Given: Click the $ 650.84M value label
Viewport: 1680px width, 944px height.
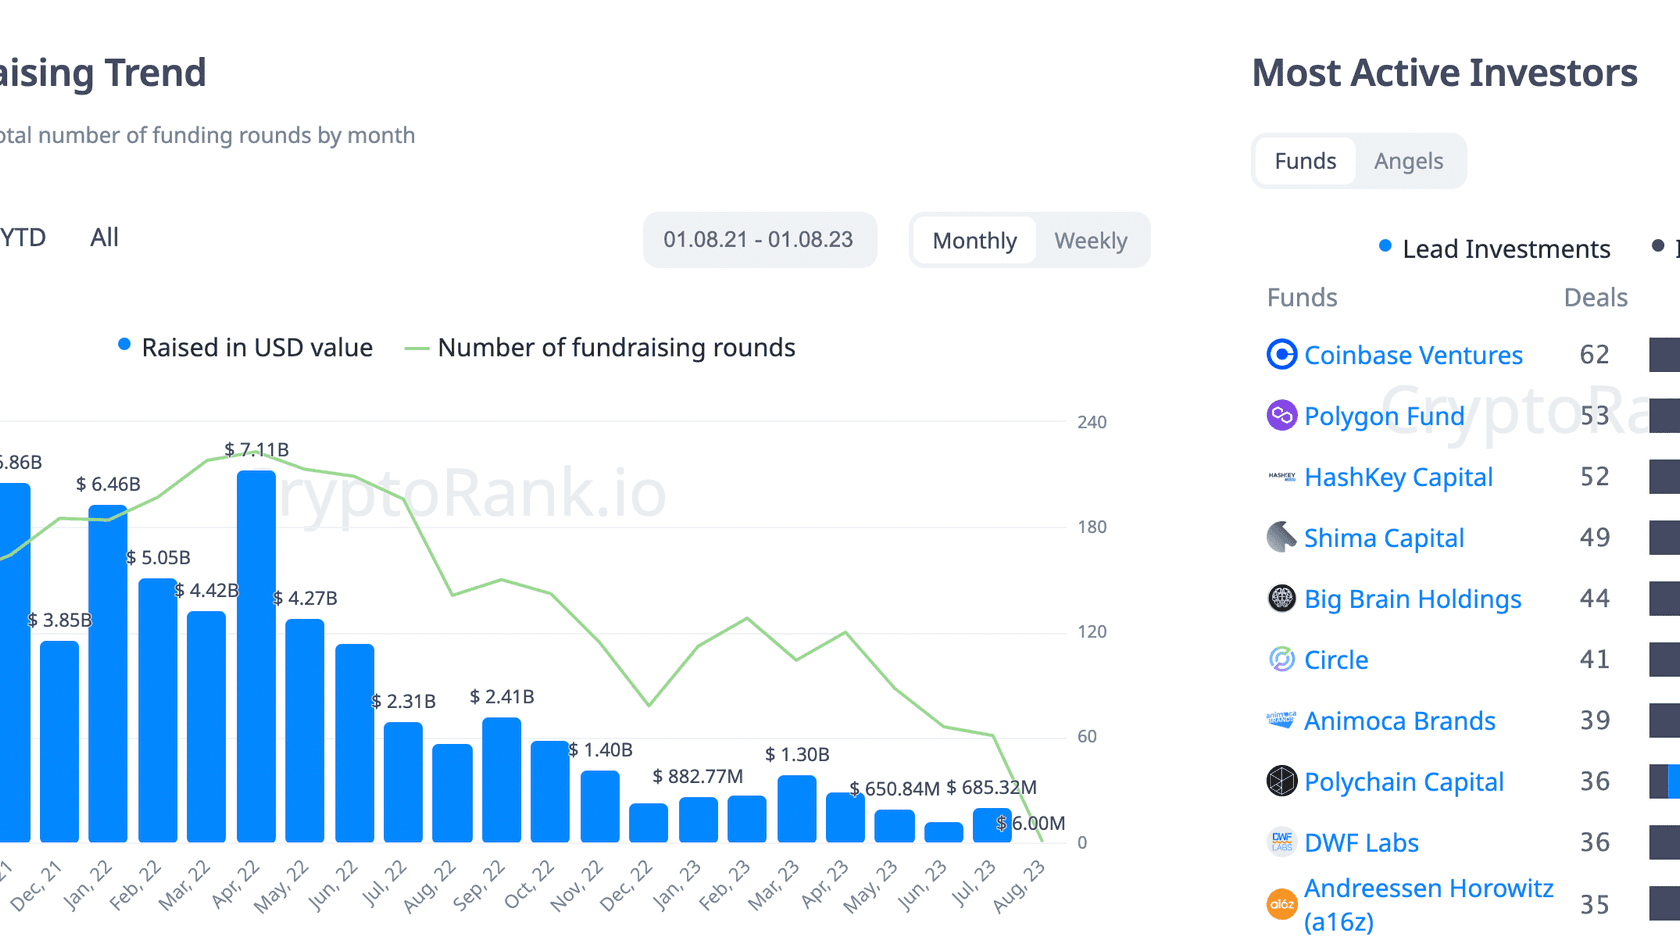Looking at the screenshot, I should [895, 789].
